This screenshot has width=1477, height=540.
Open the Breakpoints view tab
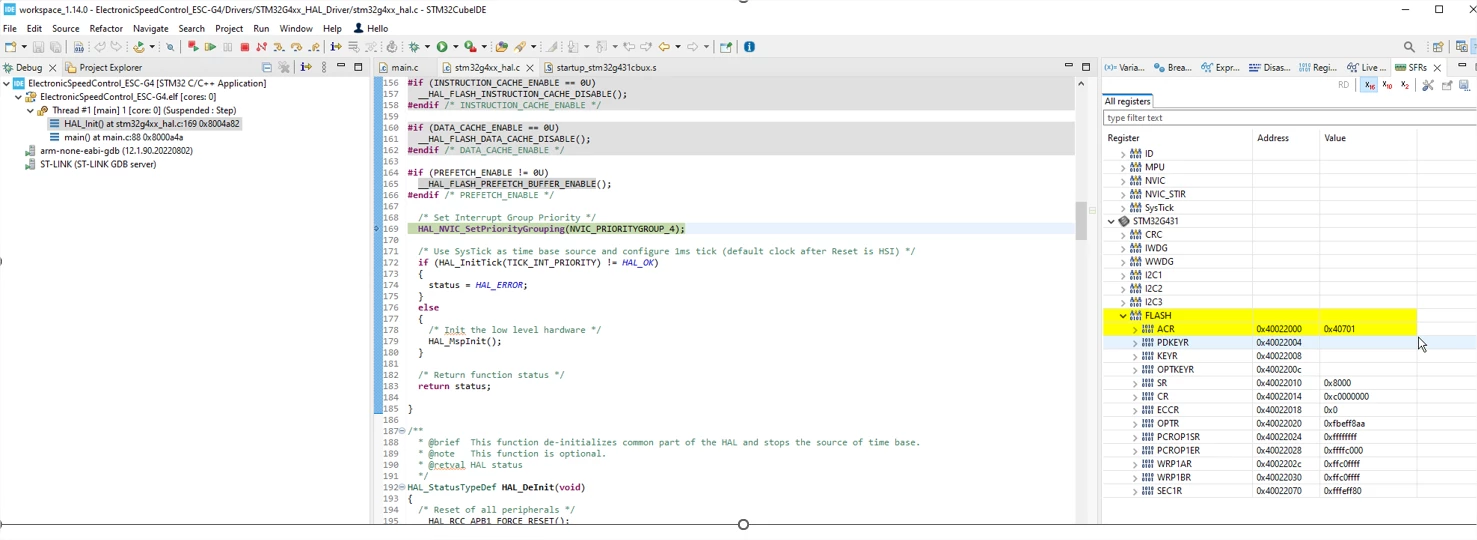pos(1172,67)
